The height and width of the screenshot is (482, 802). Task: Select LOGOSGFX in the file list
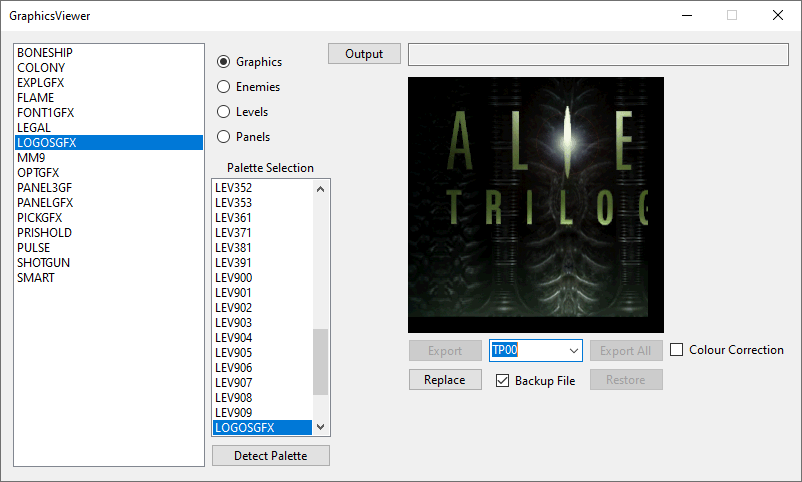(108, 143)
